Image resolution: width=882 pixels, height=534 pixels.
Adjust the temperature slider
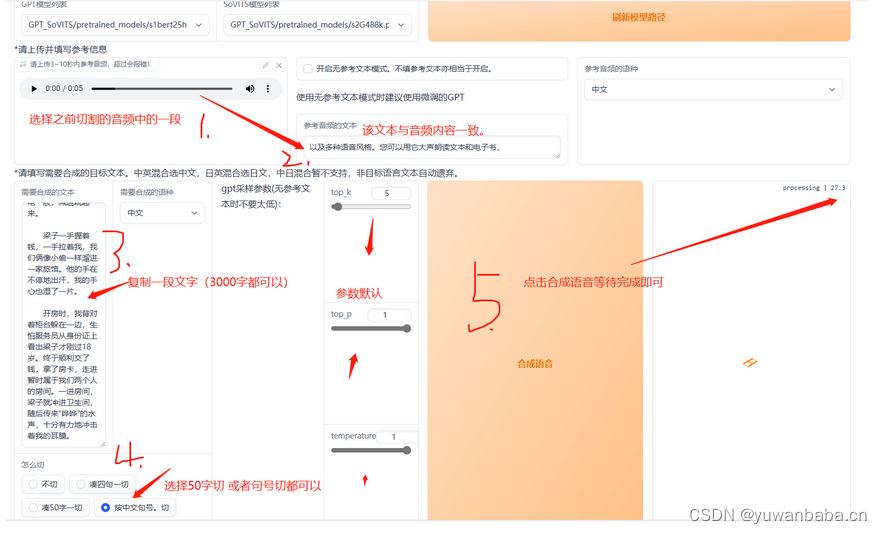[371, 450]
